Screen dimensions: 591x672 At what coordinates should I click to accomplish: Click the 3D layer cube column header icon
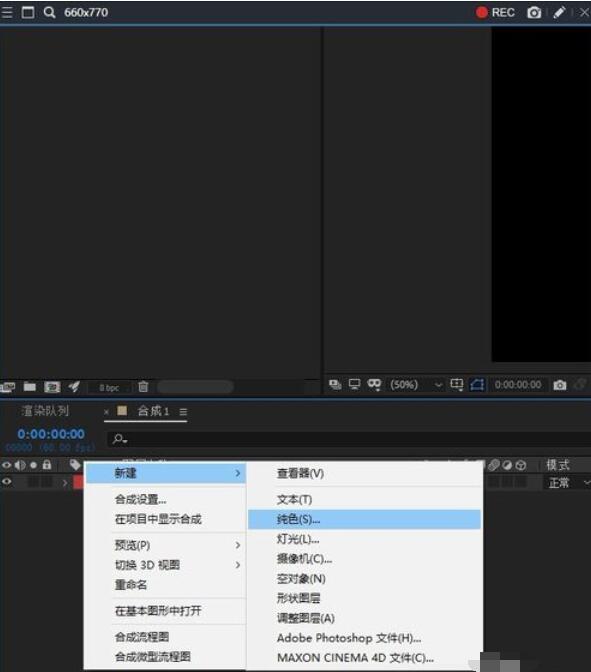tap(521, 465)
